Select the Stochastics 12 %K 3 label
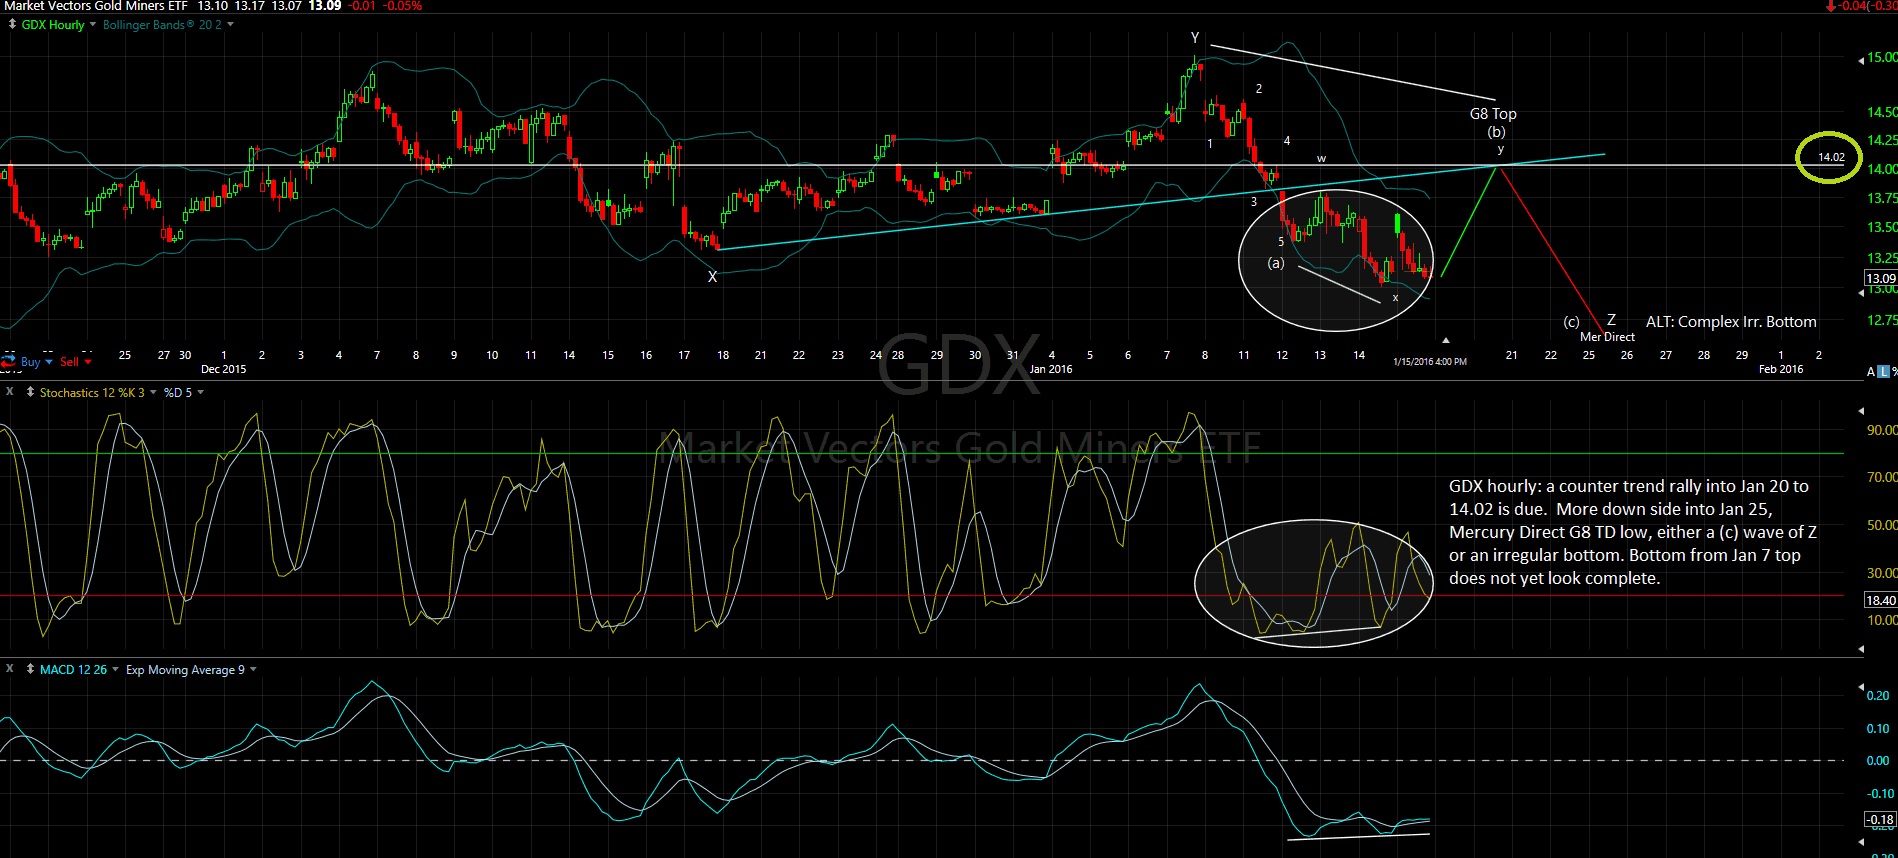Screen dimensions: 1898x858 (92, 393)
